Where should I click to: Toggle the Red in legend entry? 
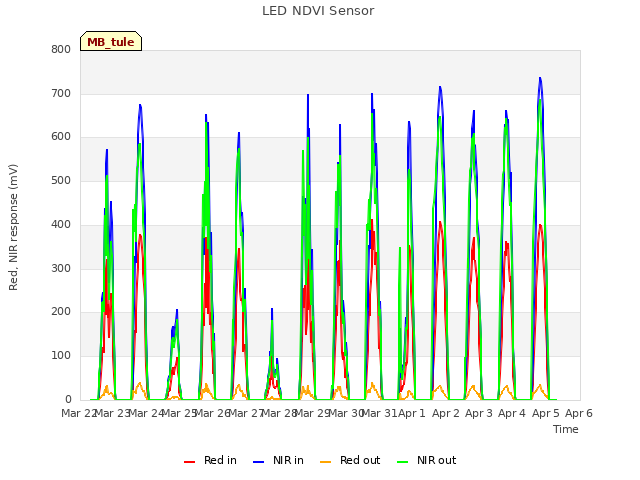tap(210, 460)
